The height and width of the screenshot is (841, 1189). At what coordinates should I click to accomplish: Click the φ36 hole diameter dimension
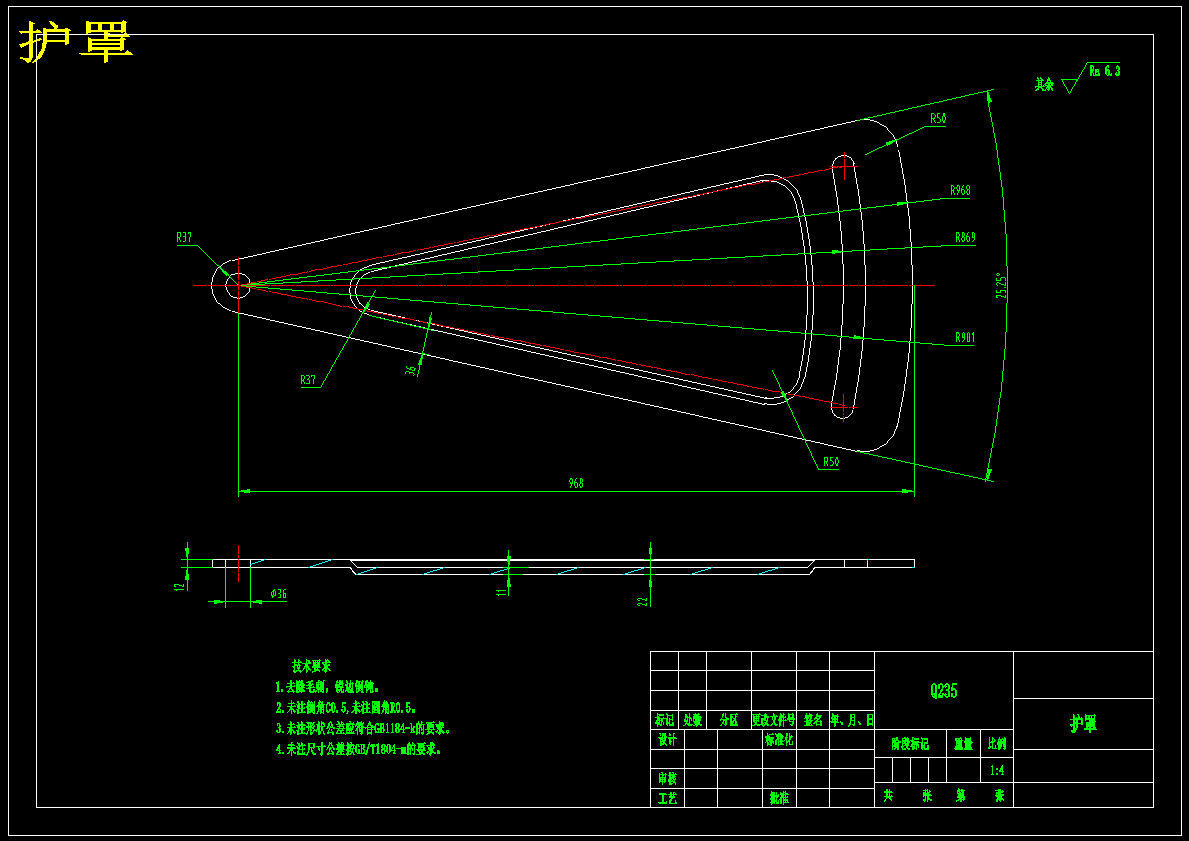[278, 595]
